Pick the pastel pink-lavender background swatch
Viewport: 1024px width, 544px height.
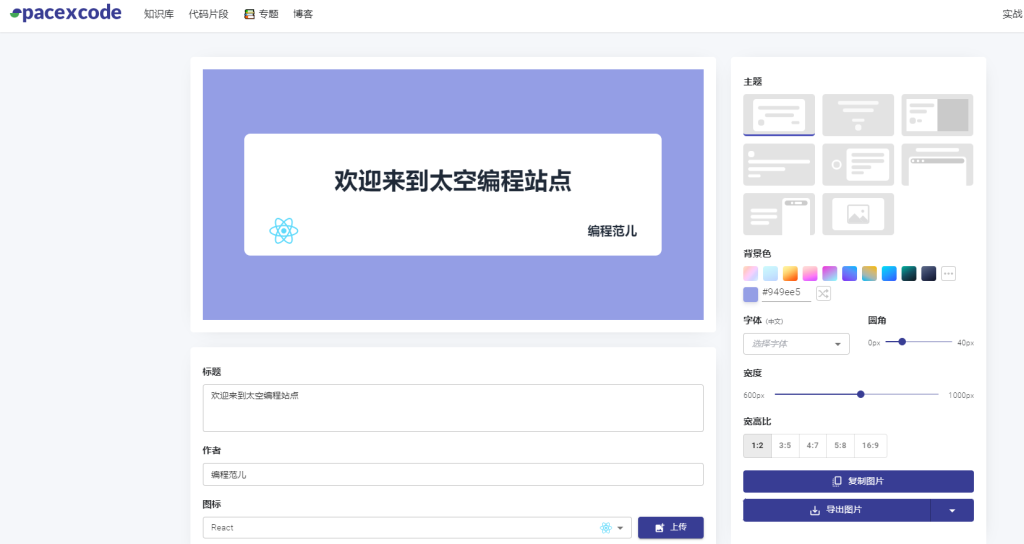[x=750, y=274]
